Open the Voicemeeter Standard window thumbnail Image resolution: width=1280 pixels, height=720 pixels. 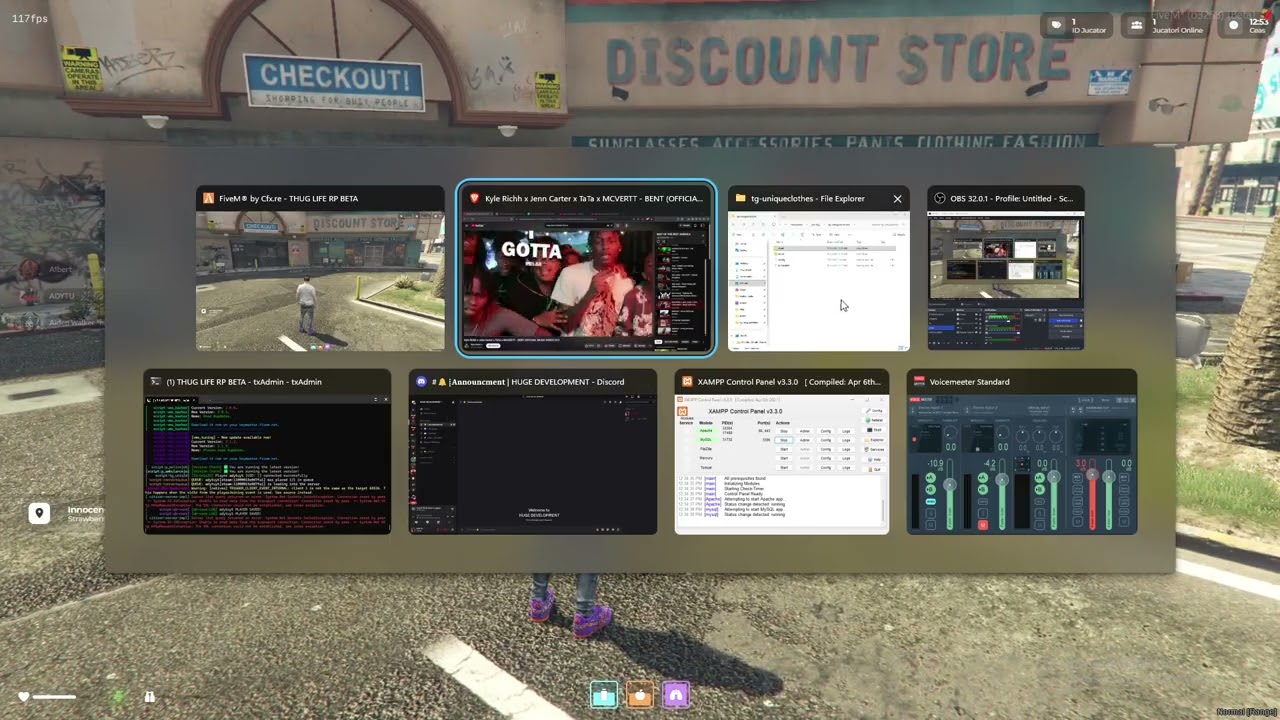click(x=1022, y=452)
